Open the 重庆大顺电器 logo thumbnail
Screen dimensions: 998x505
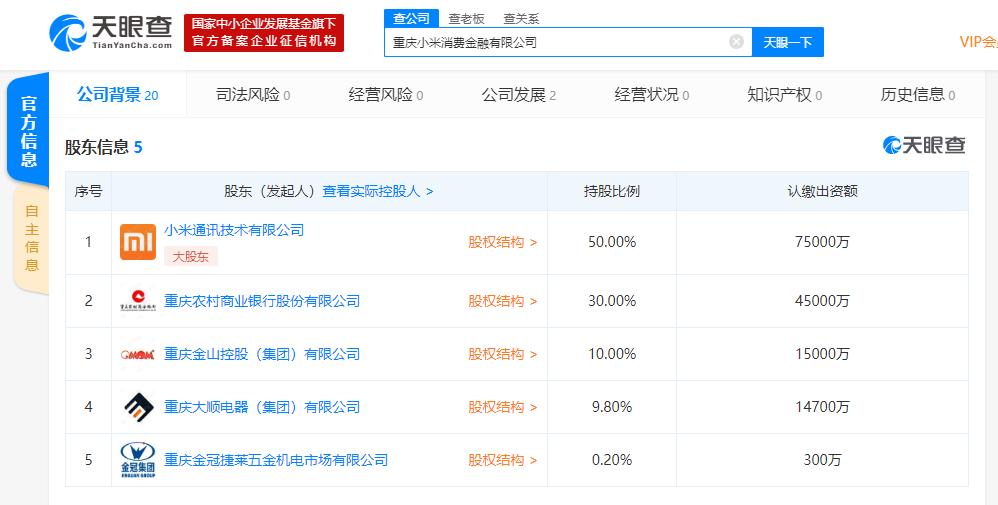coord(138,407)
